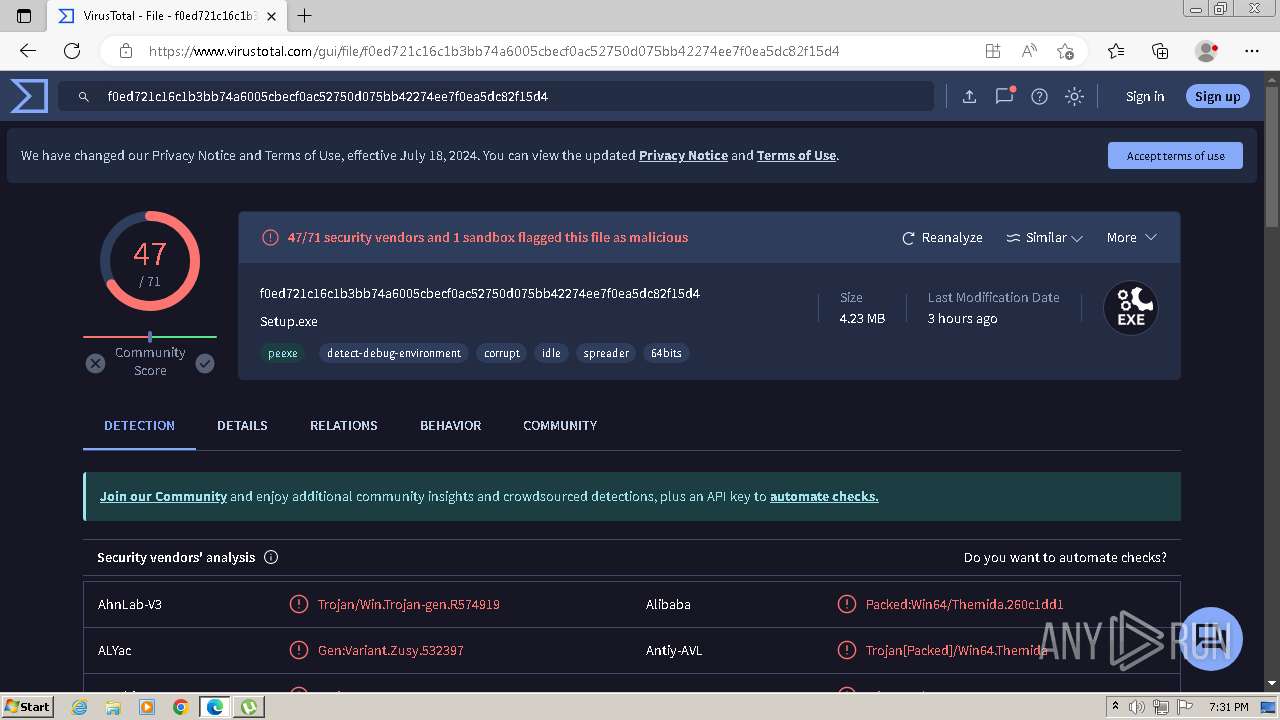The width and height of the screenshot is (1280, 720).
Task: Open the tab actions menu icon
Action: click(25, 16)
